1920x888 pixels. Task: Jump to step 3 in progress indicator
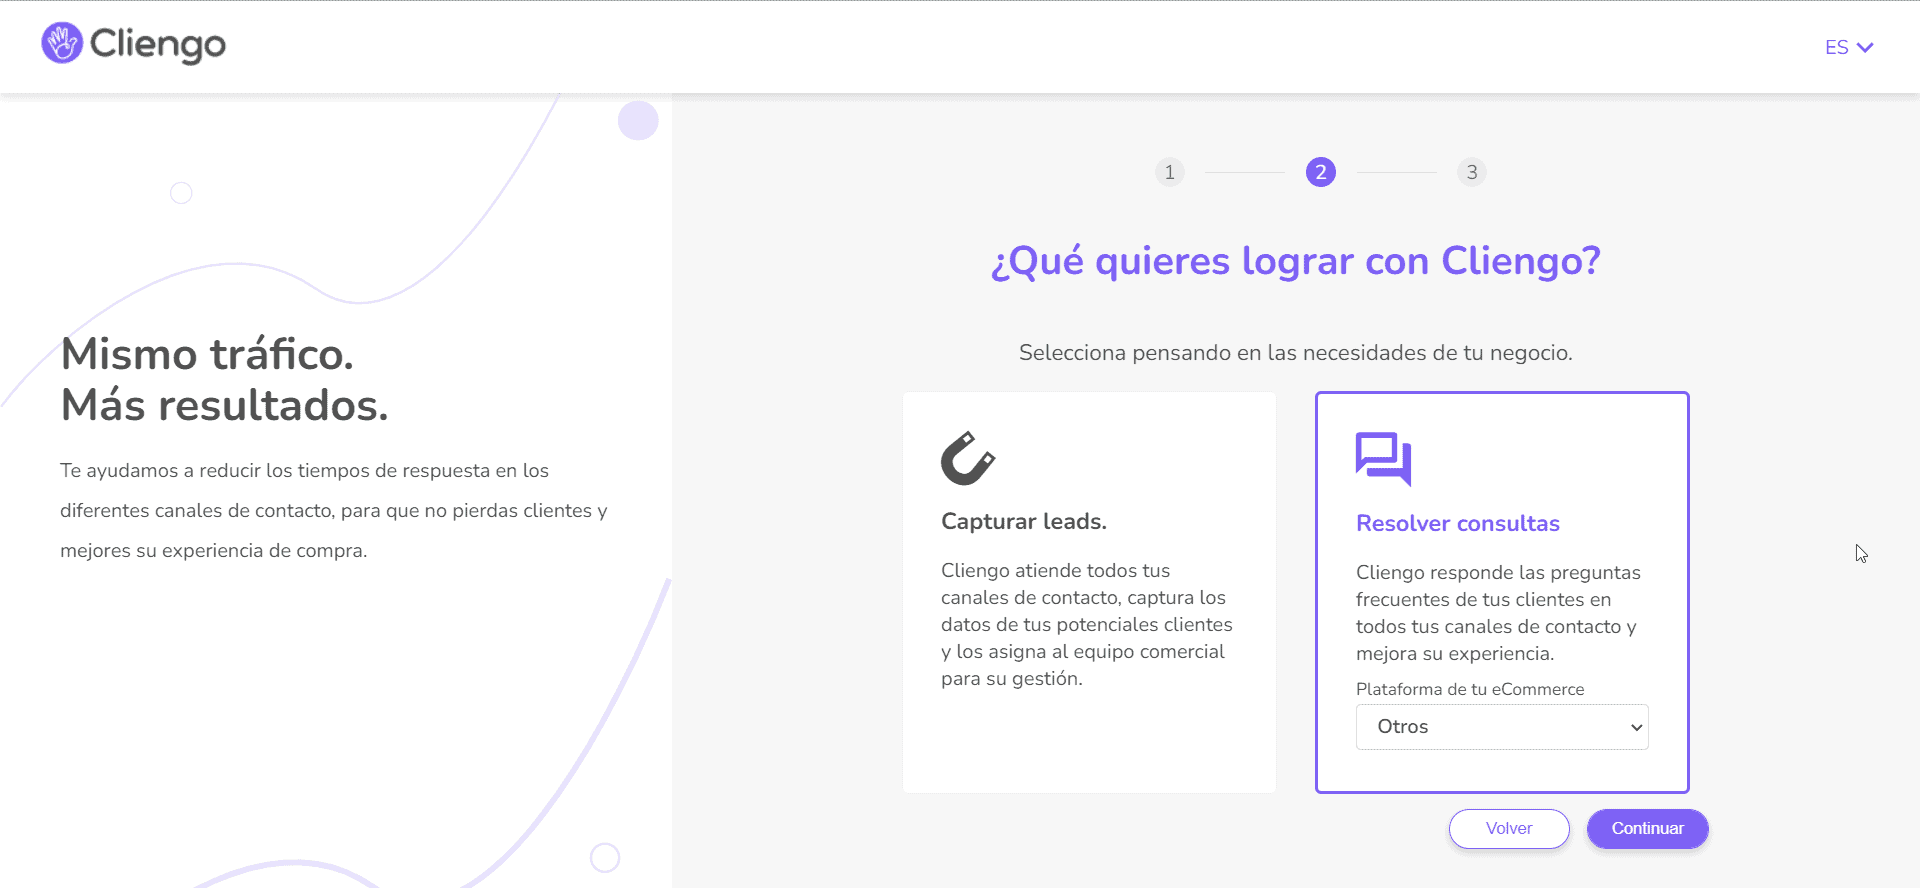click(1471, 172)
